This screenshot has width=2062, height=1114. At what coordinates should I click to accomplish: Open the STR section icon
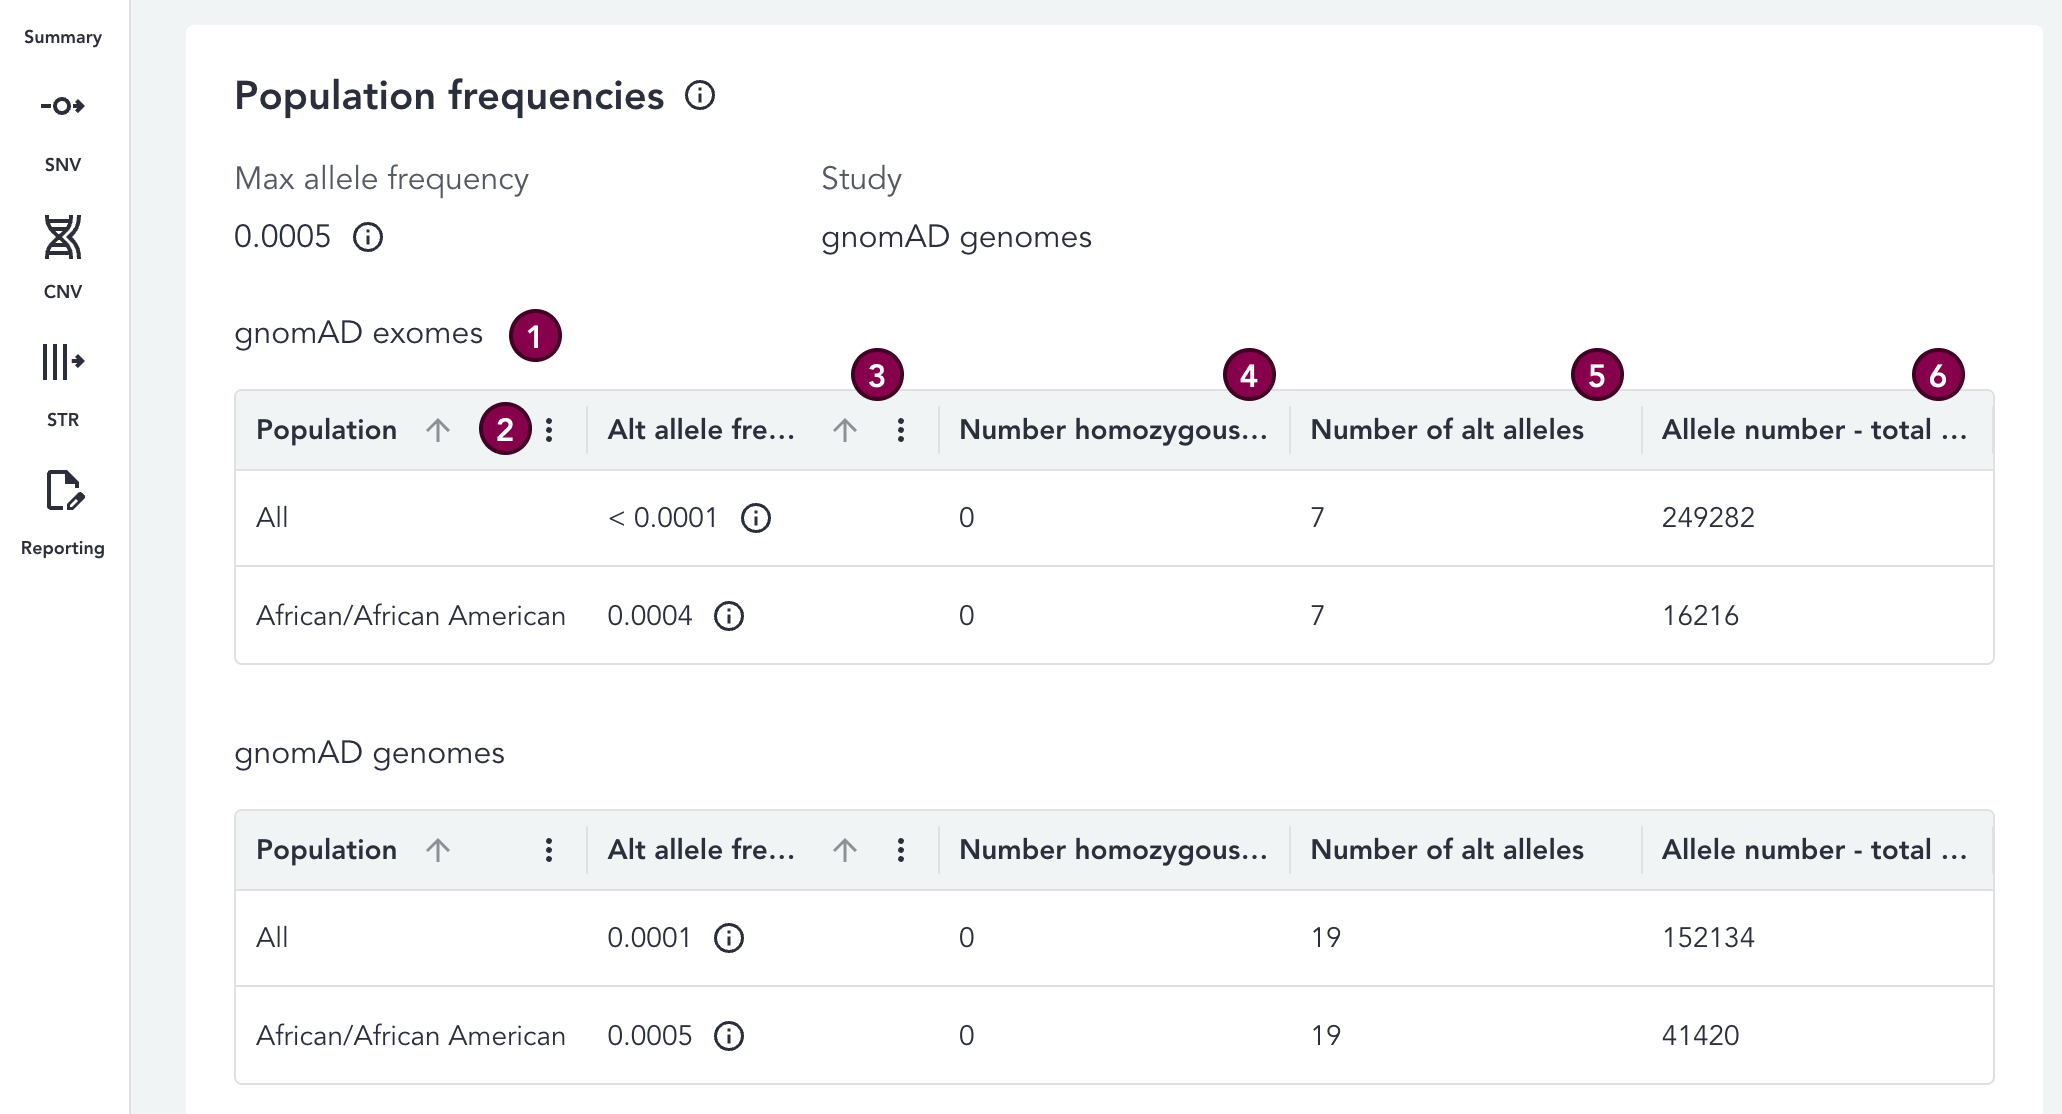coord(63,363)
